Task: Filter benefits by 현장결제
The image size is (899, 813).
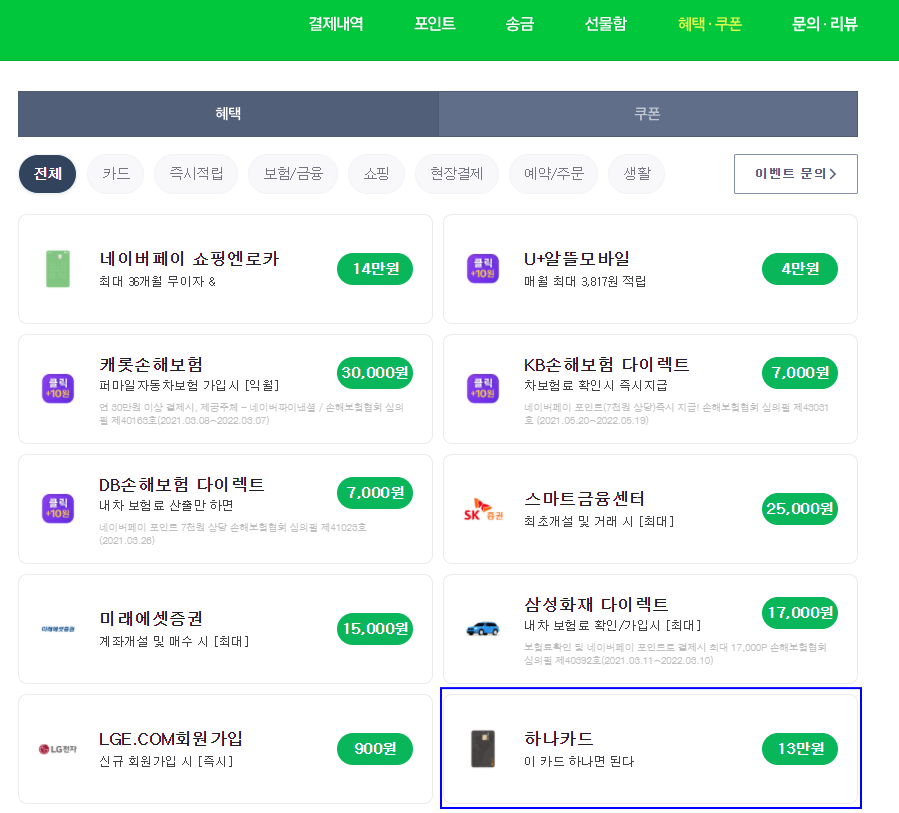Action: click(457, 174)
